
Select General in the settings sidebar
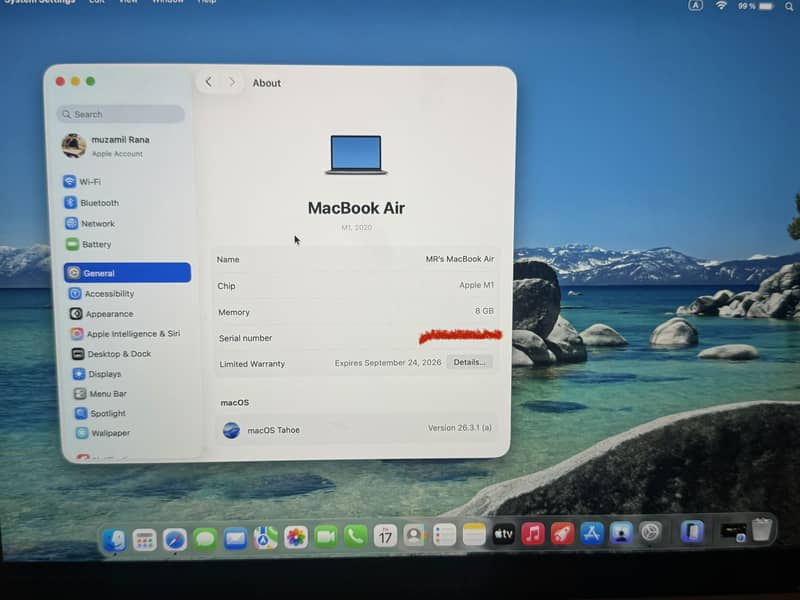128,273
